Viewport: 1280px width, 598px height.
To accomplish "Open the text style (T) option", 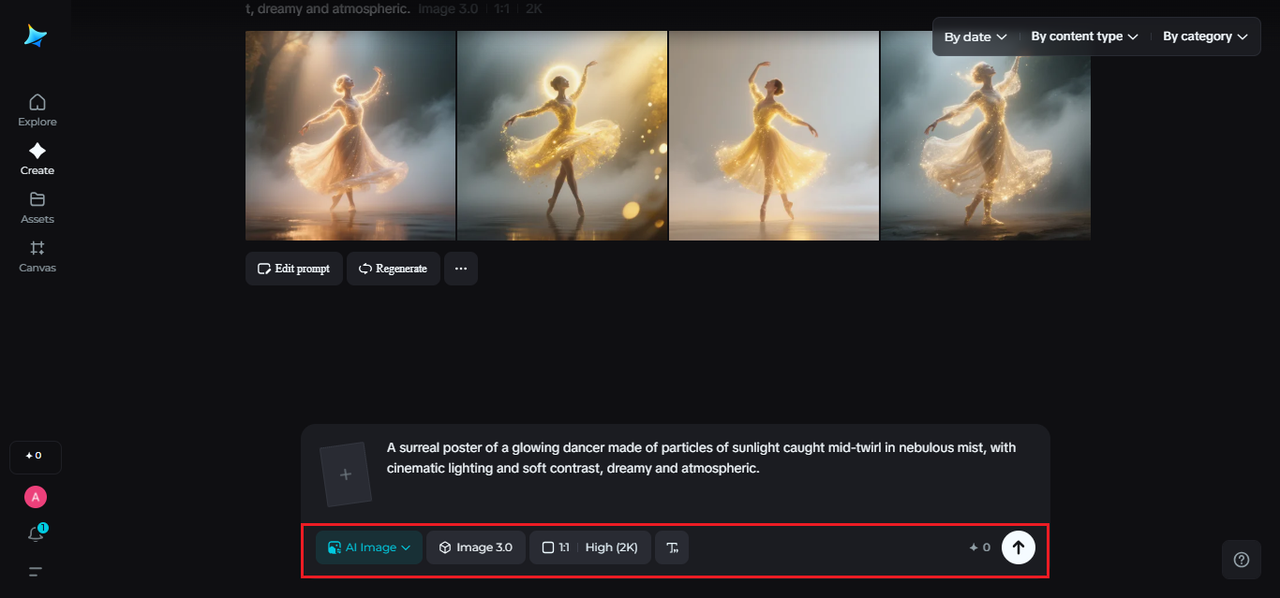I will click(x=671, y=547).
